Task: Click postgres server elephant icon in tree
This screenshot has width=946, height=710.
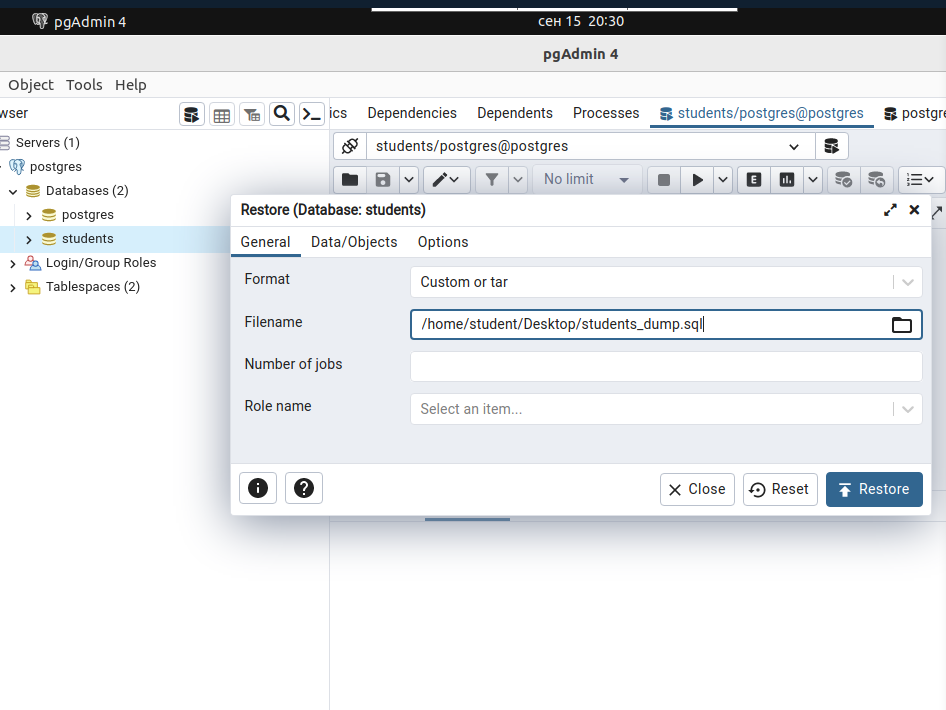Action: click(17, 166)
